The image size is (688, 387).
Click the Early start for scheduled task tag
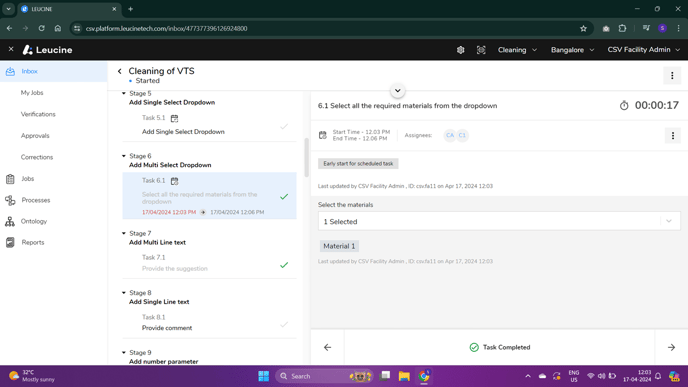[358, 164]
